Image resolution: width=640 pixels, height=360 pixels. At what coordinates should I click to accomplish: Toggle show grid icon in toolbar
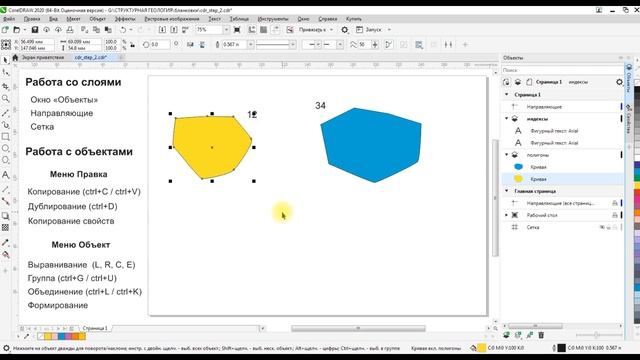coord(264,30)
